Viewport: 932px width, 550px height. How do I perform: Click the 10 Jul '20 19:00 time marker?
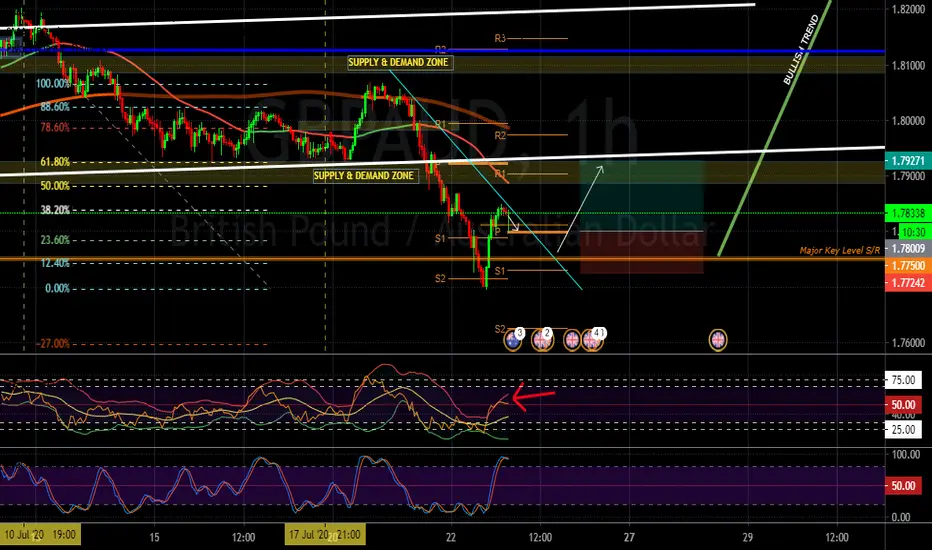40,535
